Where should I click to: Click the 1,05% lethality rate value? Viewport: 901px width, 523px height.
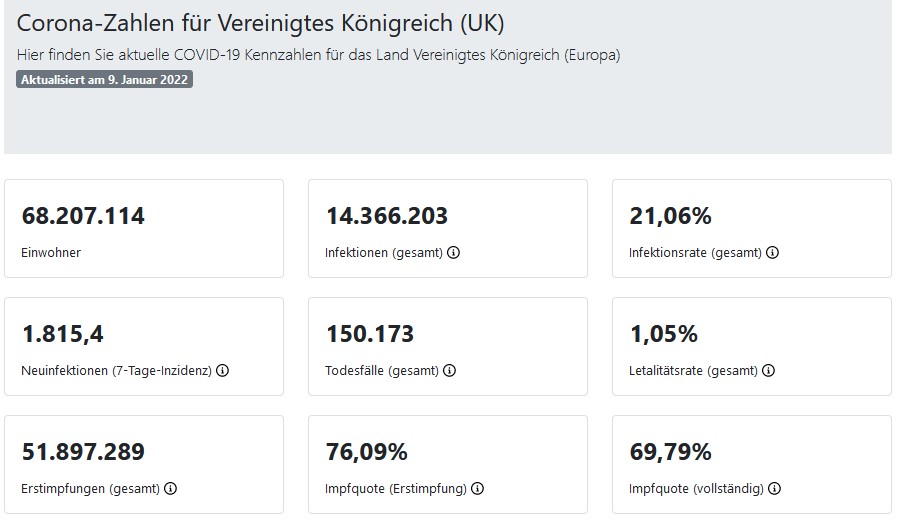tap(663, 334)
